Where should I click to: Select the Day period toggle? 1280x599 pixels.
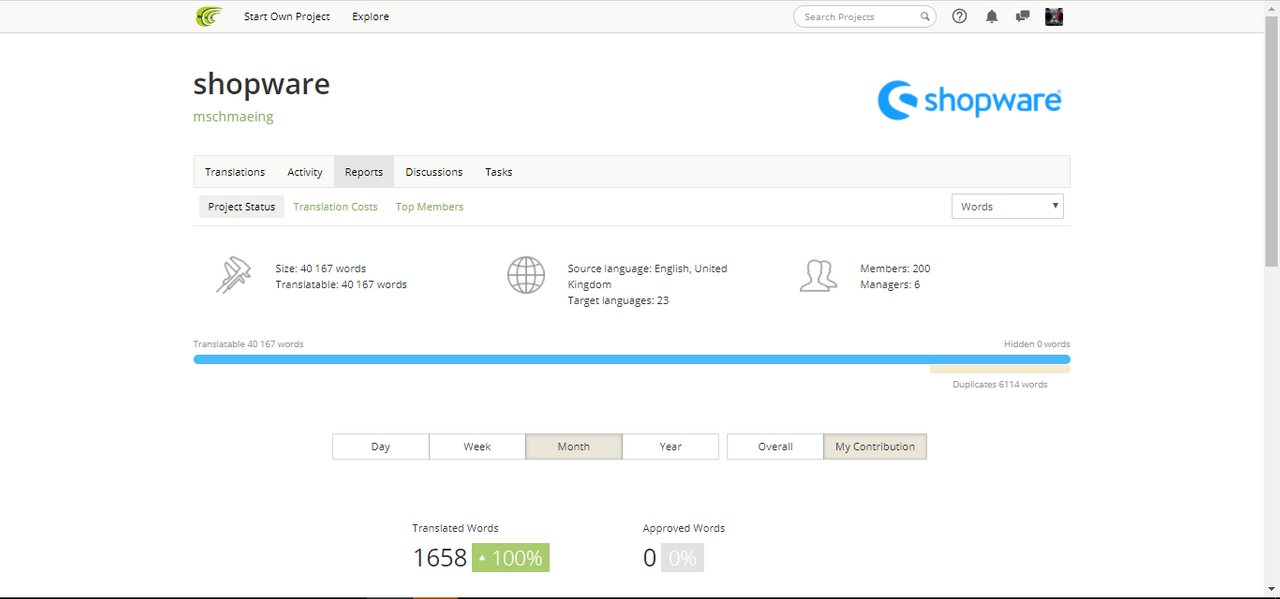(x=381, y=446)
